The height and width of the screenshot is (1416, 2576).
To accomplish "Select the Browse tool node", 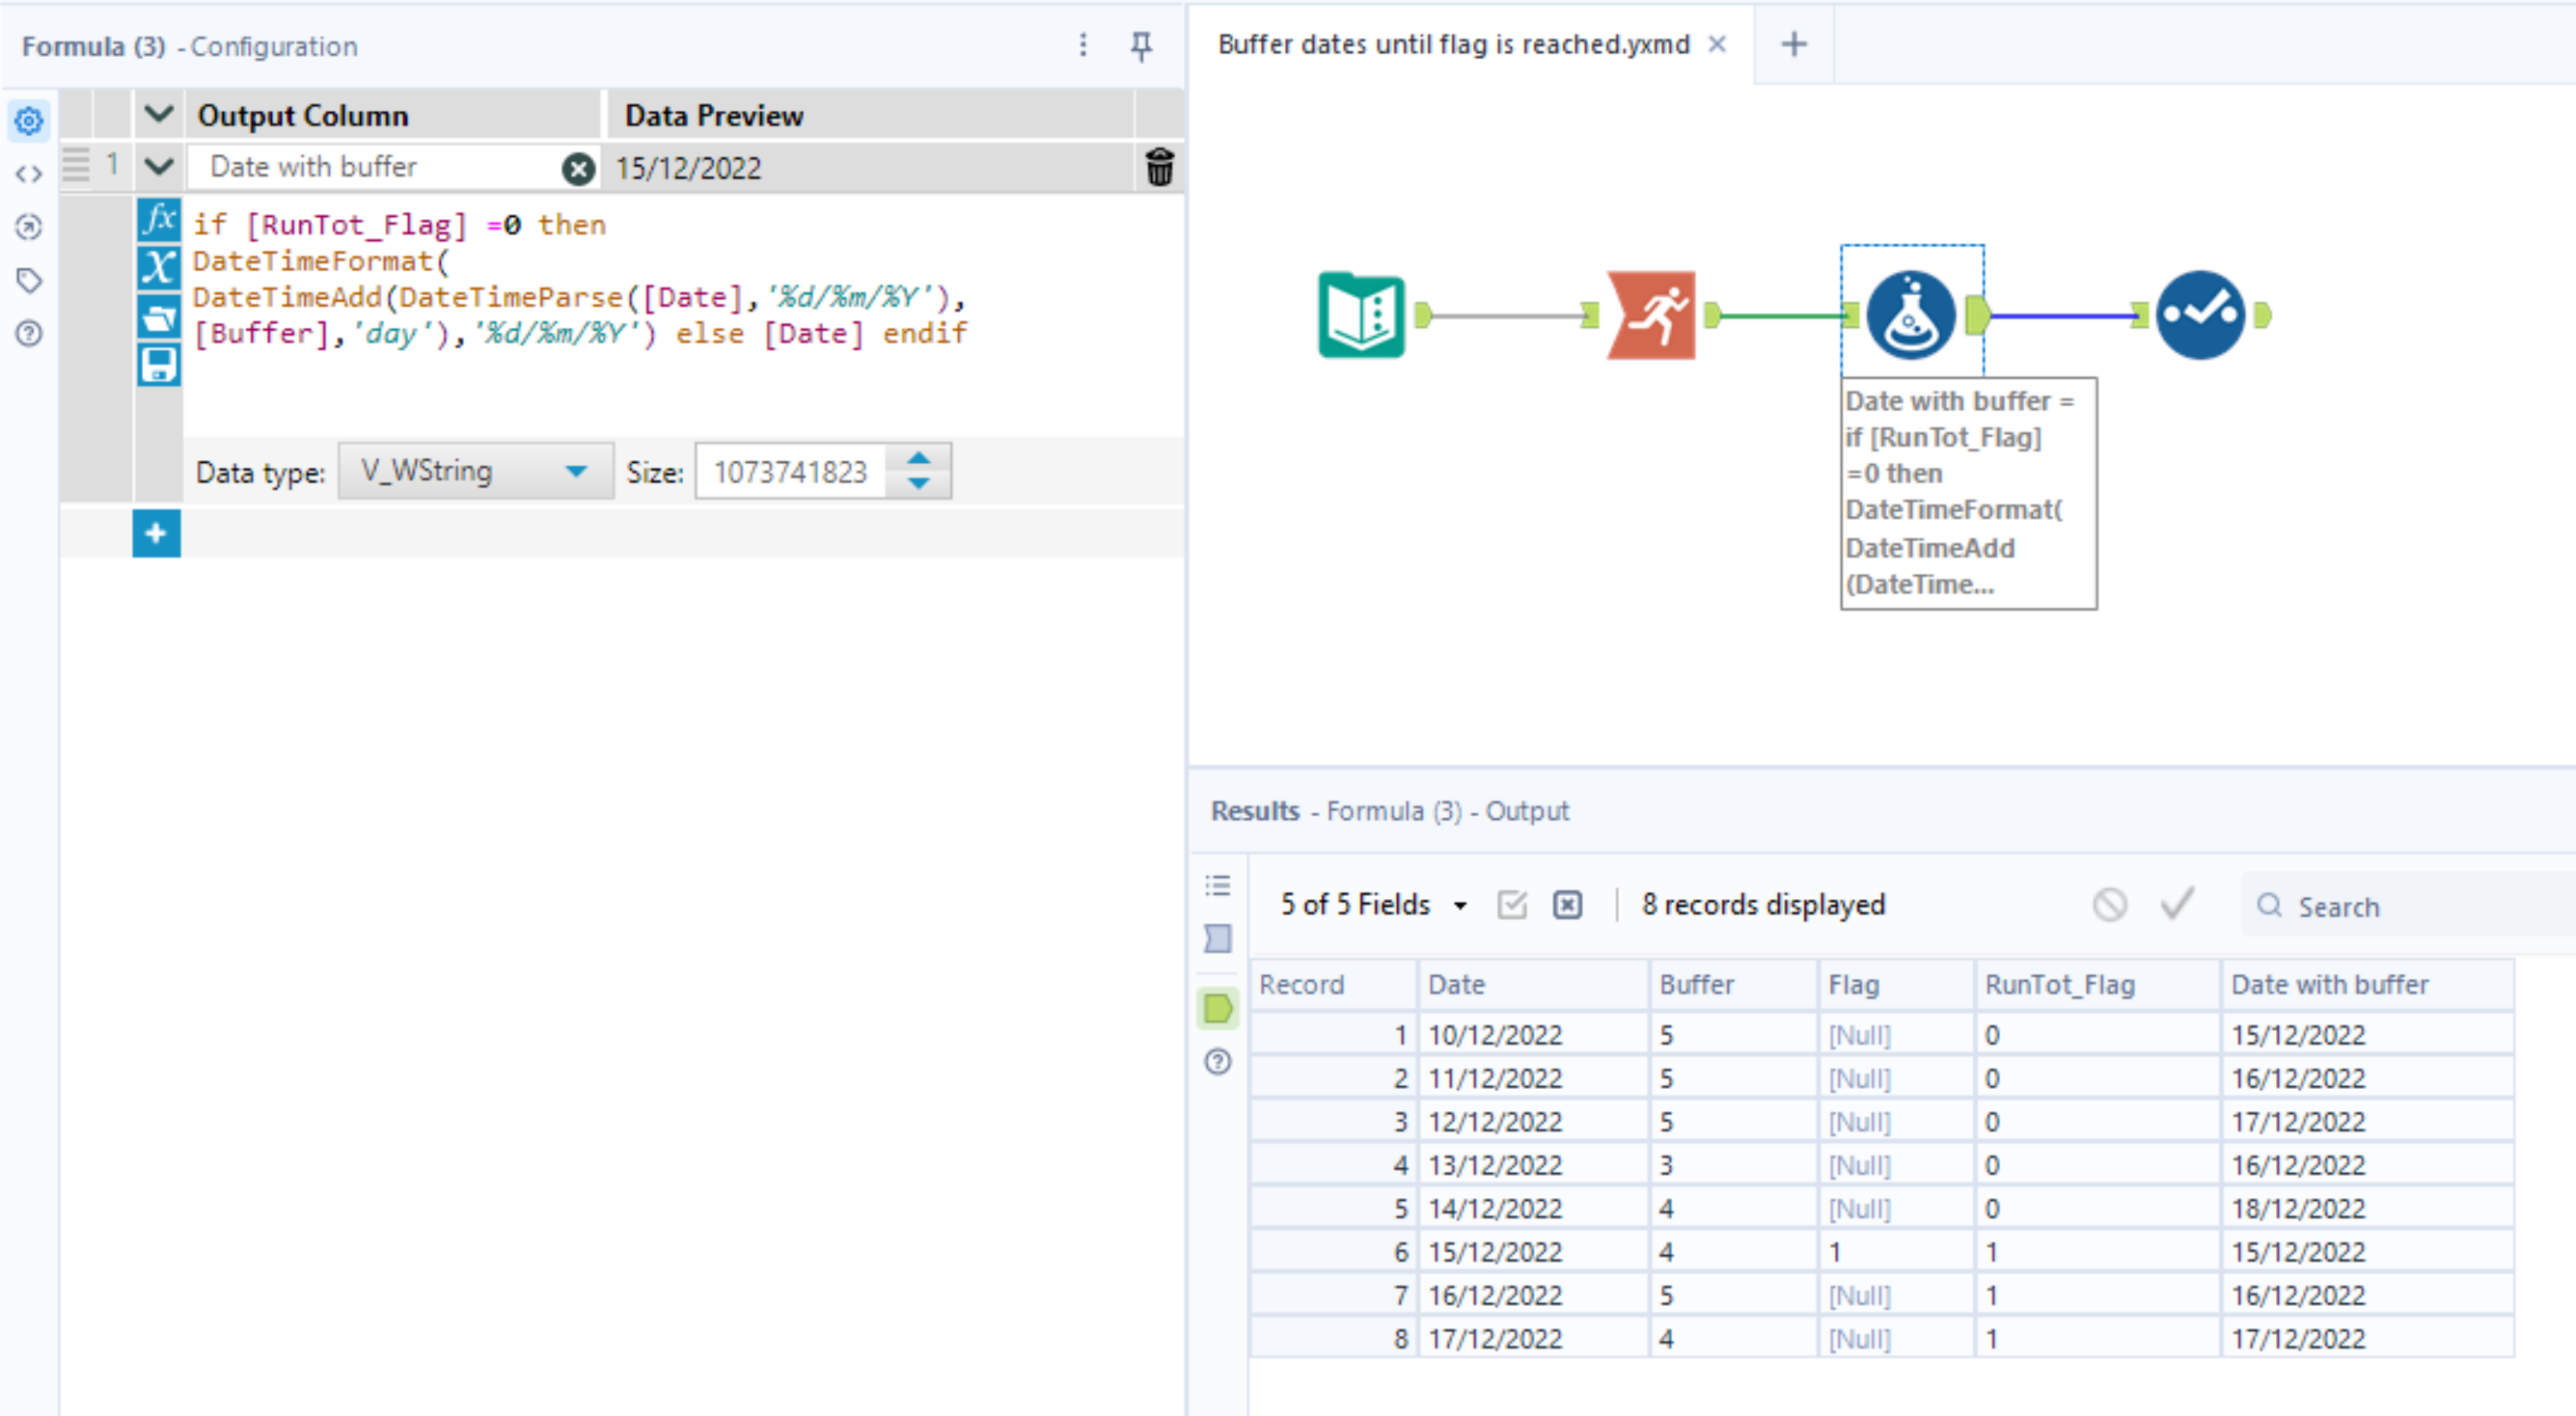I will (2200, 316).
